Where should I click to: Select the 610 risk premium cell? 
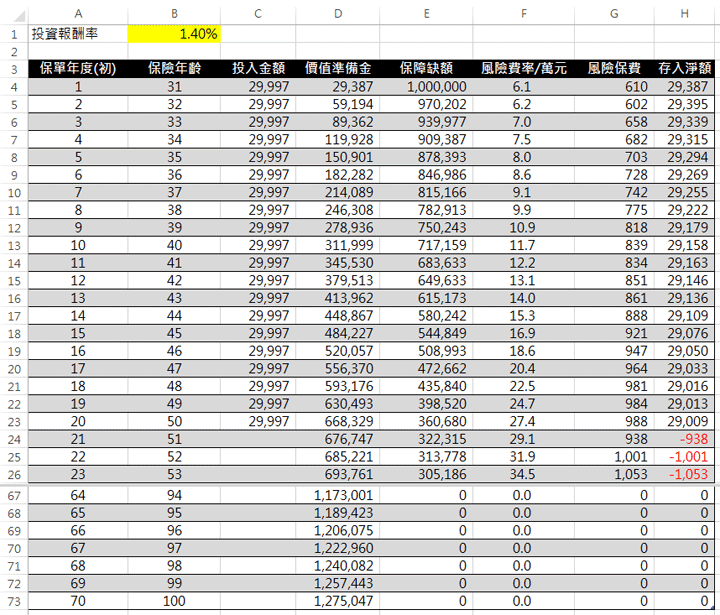pos(614,87)
